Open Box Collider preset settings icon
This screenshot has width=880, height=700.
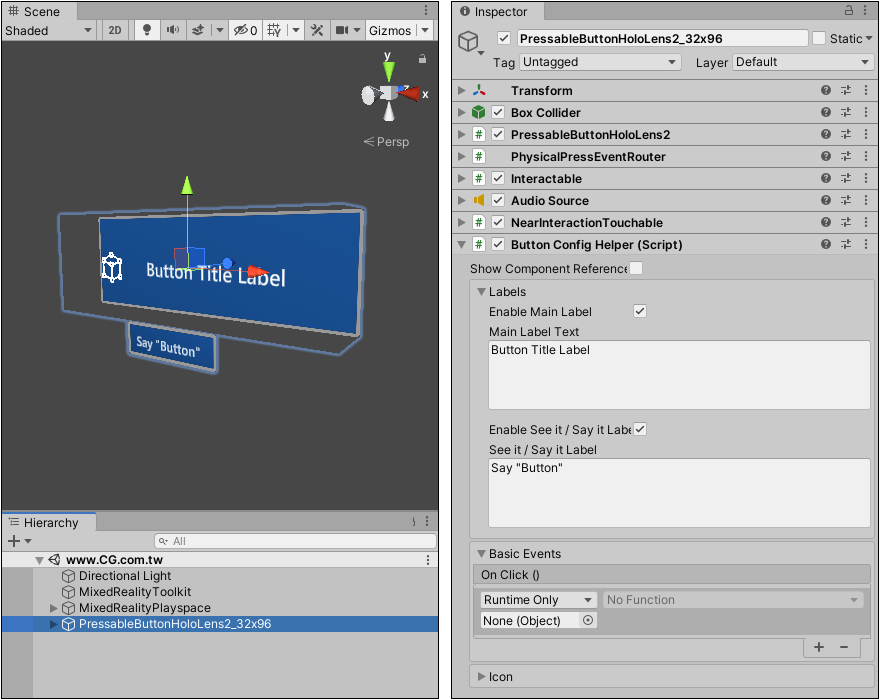(846, 113)
